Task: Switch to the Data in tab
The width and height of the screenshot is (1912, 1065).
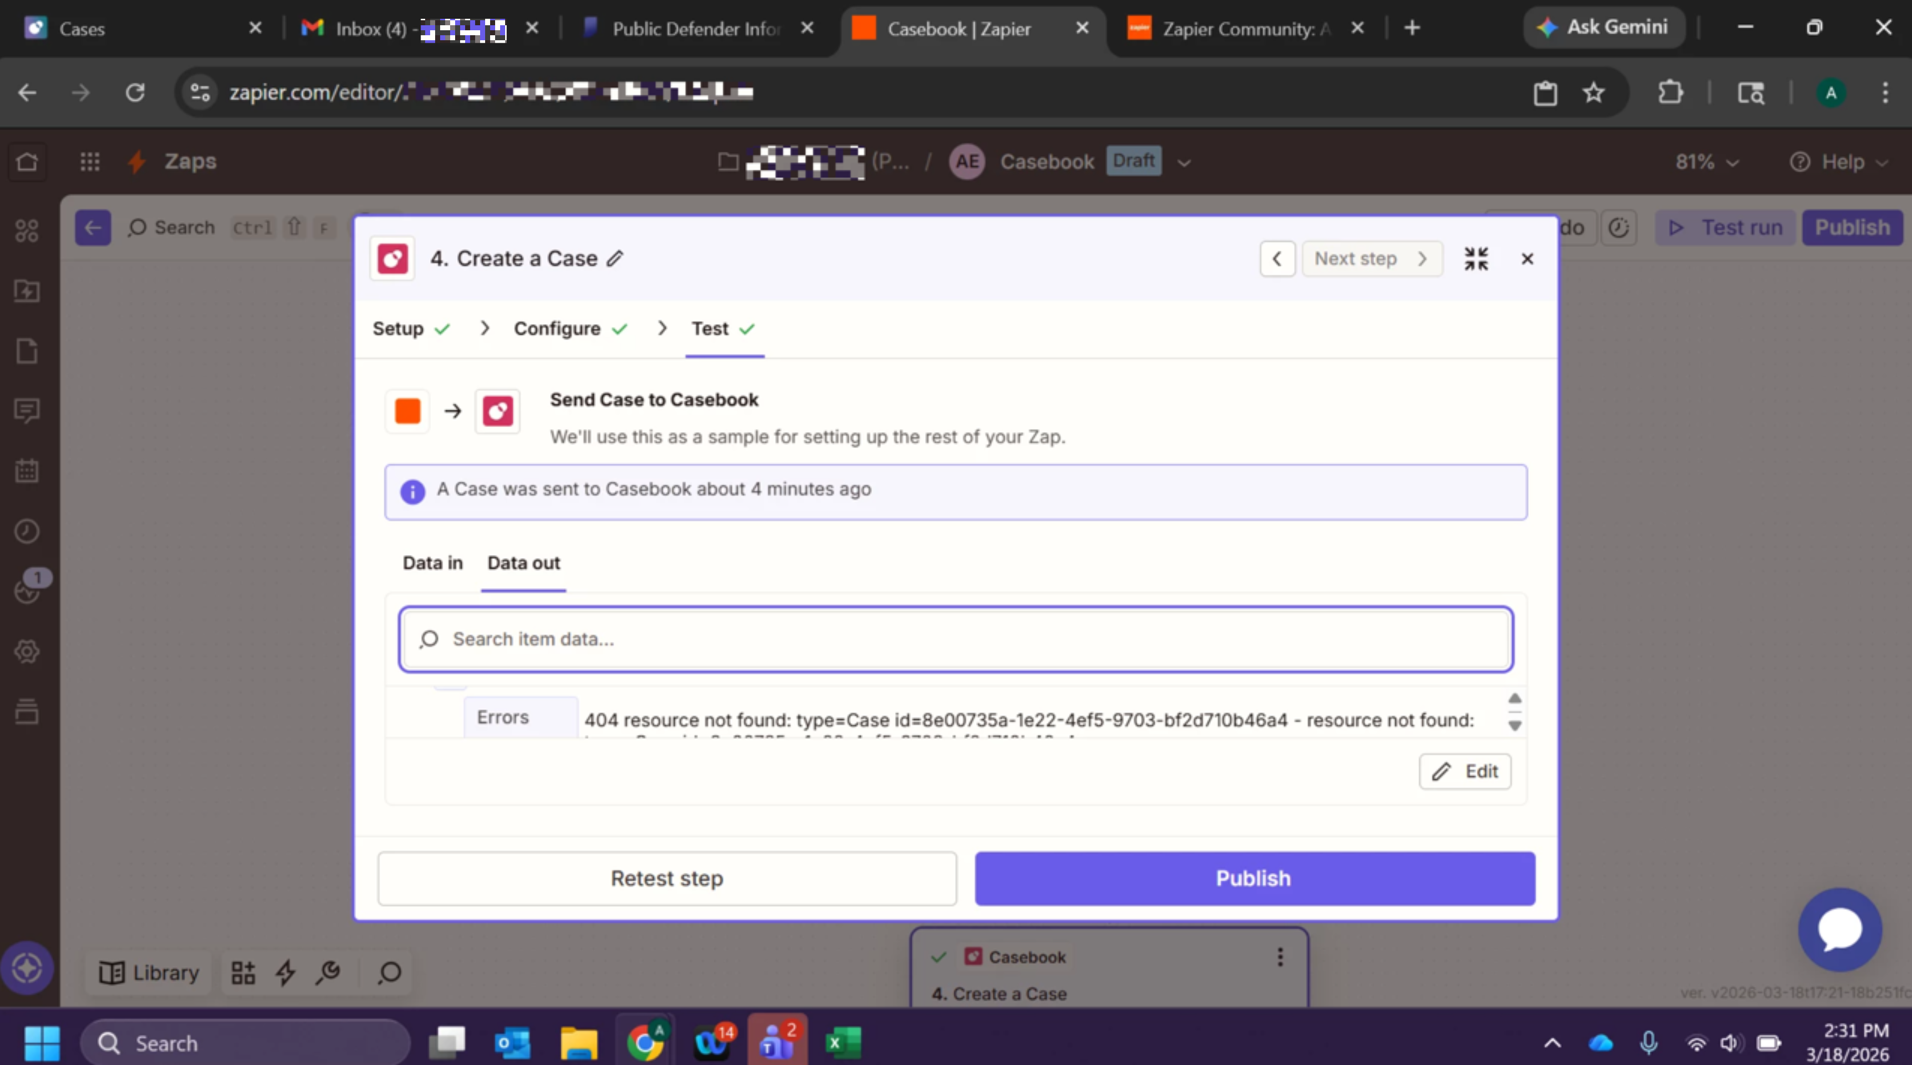Action: tap(432, 563)
